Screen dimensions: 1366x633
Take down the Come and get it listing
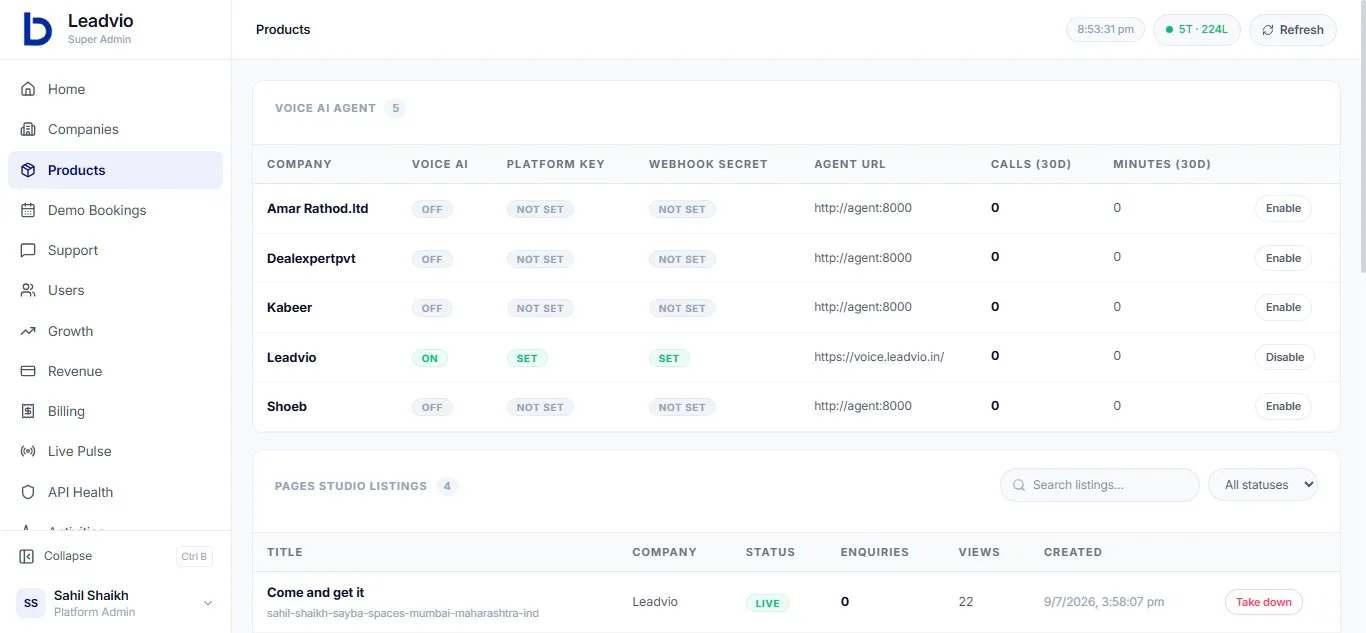coord(1263,602)
